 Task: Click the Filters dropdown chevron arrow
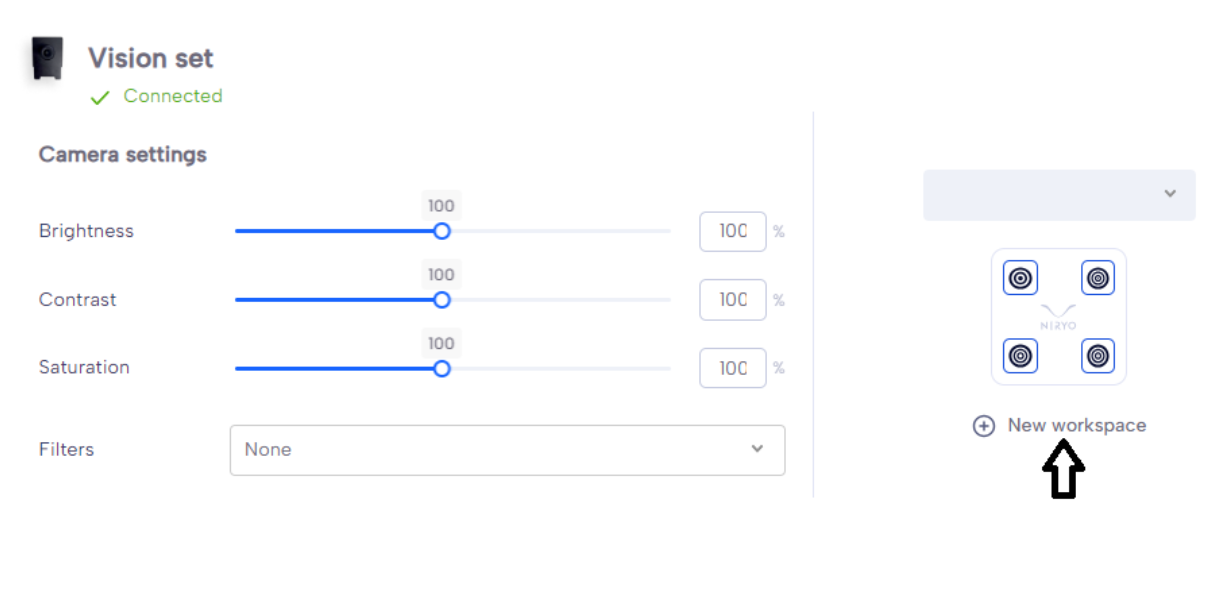coord(757,449)
